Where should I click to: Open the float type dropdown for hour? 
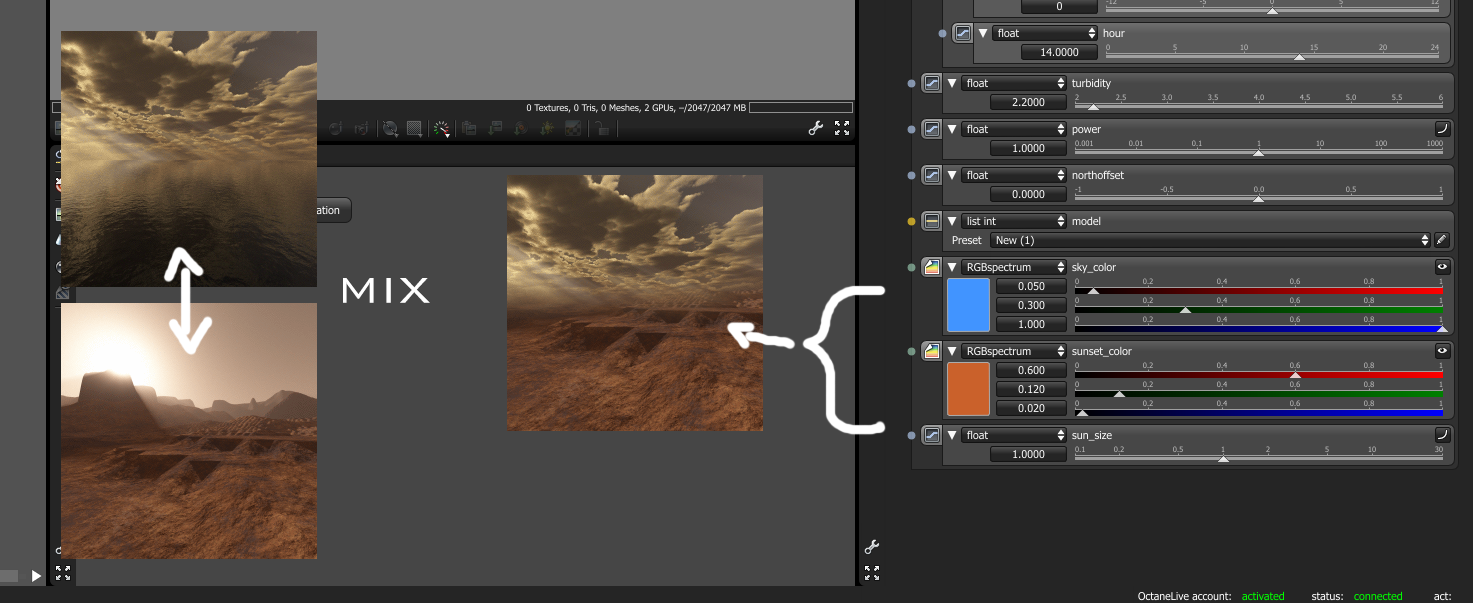[1045, 33]
